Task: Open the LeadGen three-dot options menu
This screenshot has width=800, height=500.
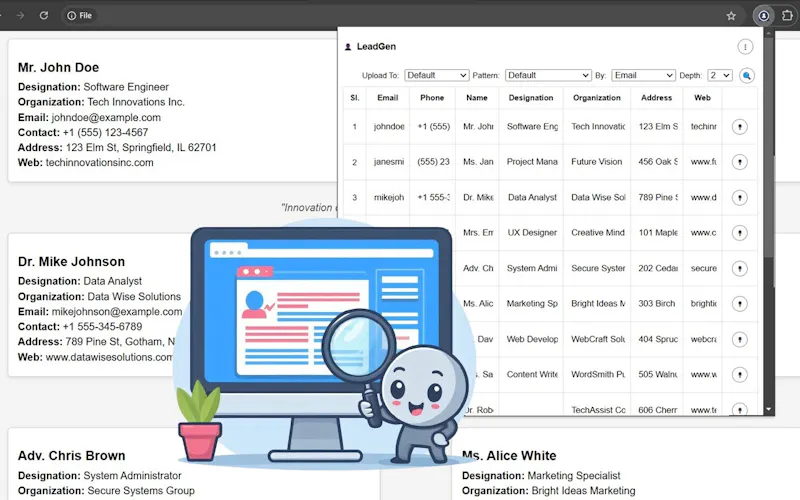Action: (x=745, y=47)
